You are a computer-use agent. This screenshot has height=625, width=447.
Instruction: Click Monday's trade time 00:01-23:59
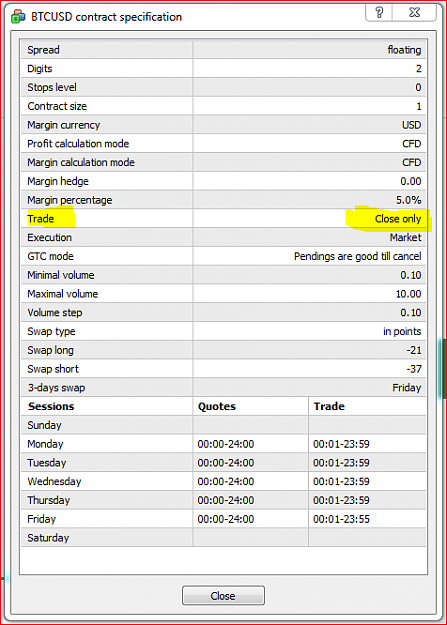[x=341, y=444]
